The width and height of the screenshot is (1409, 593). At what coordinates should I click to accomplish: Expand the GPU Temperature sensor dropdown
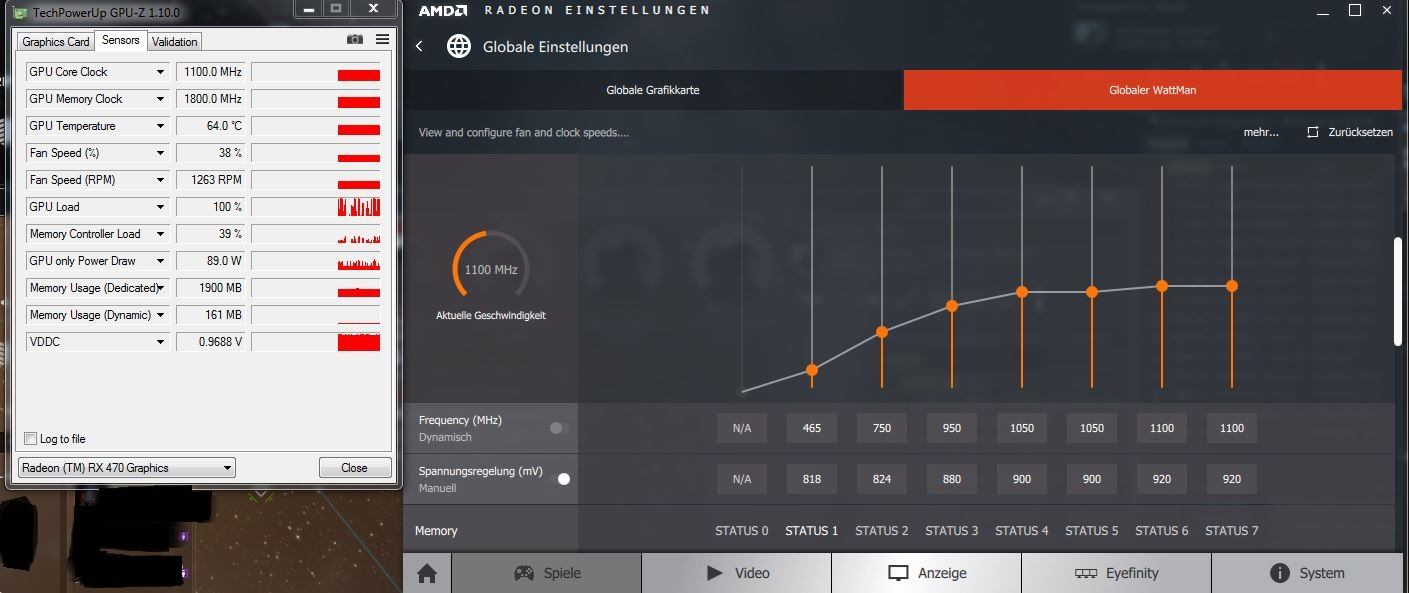pos(160,126)
